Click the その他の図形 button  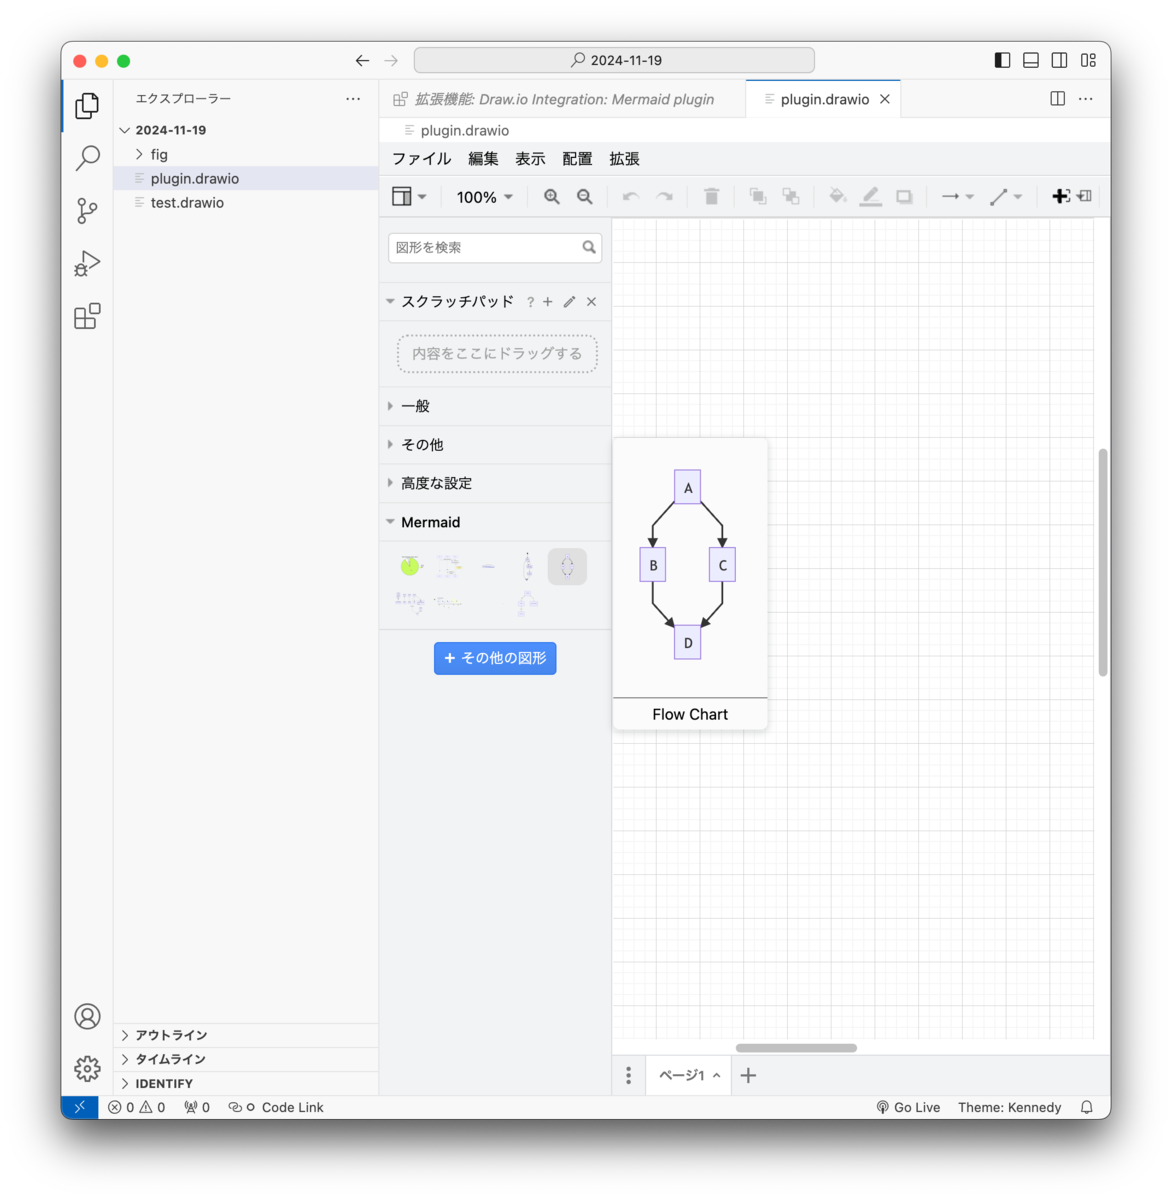494,658
